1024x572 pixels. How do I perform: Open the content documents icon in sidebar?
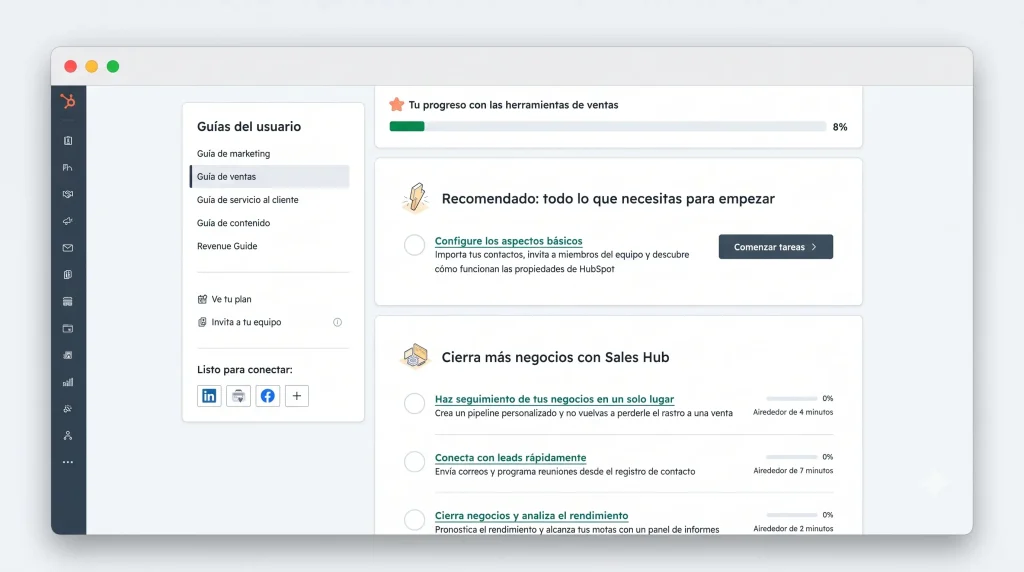(68, 274)
